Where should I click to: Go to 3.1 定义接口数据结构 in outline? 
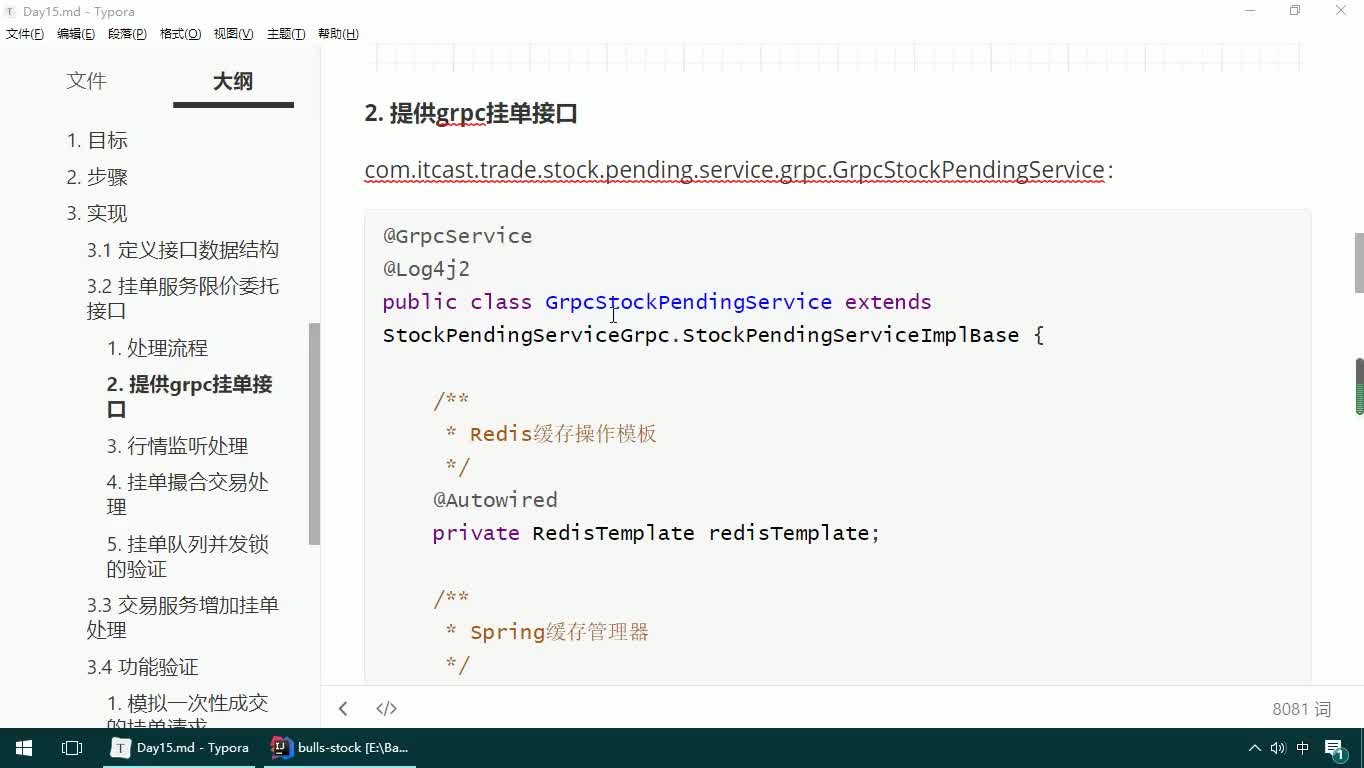point(182,250)
